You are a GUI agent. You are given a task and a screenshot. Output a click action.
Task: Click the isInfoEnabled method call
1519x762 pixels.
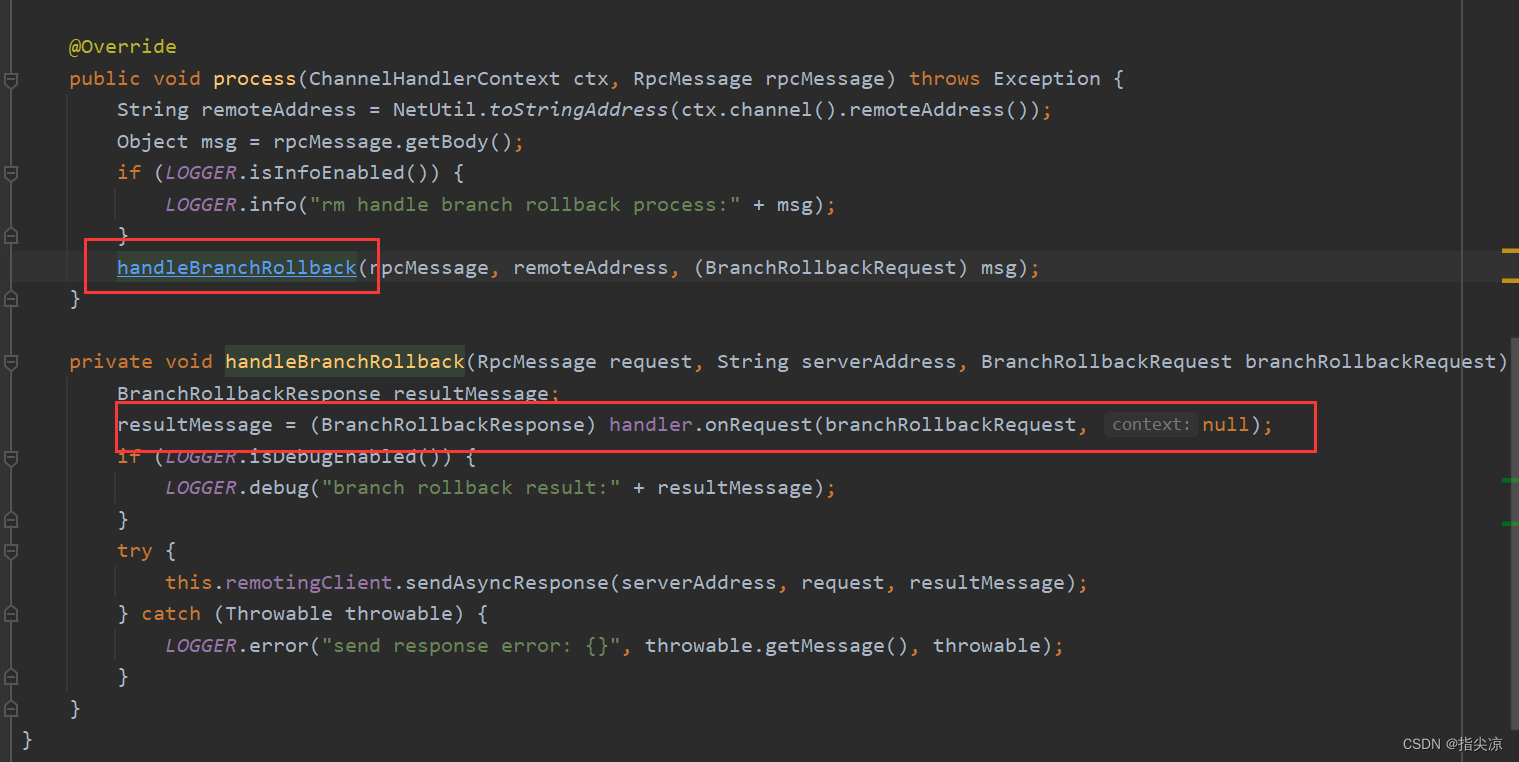(327, 173)
